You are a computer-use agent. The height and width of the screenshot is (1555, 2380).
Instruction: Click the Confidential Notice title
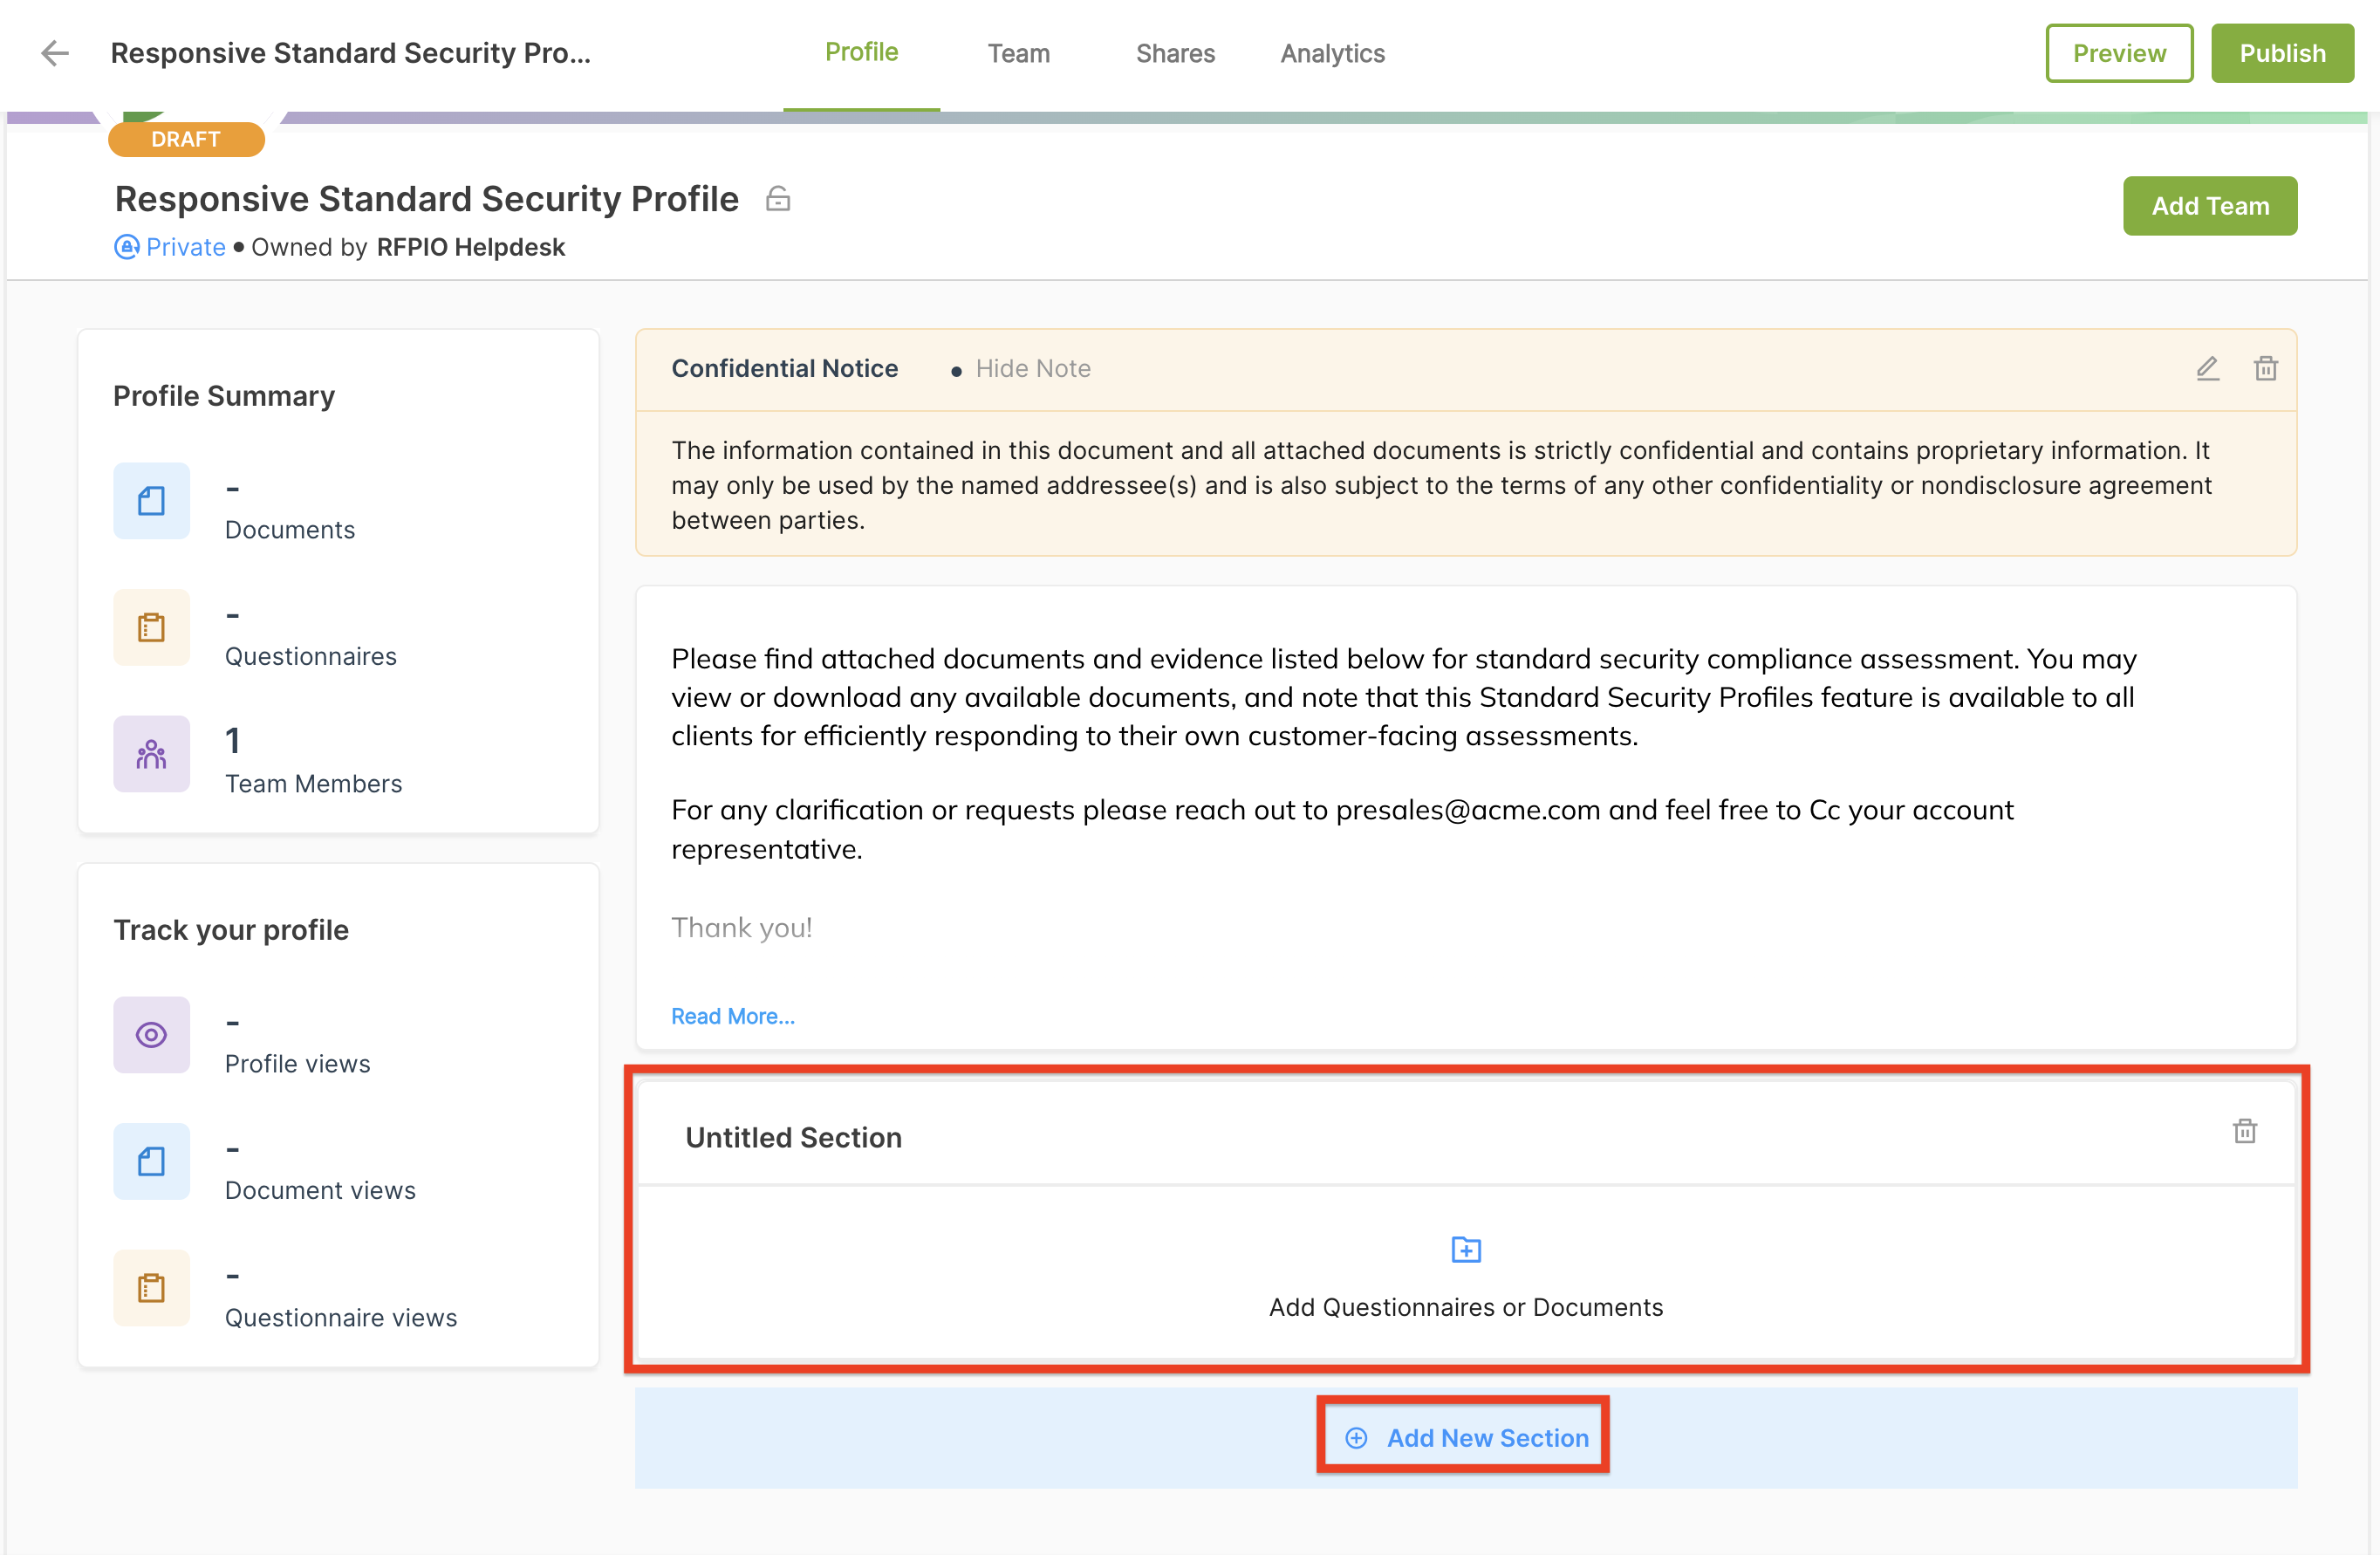point(785,369)
